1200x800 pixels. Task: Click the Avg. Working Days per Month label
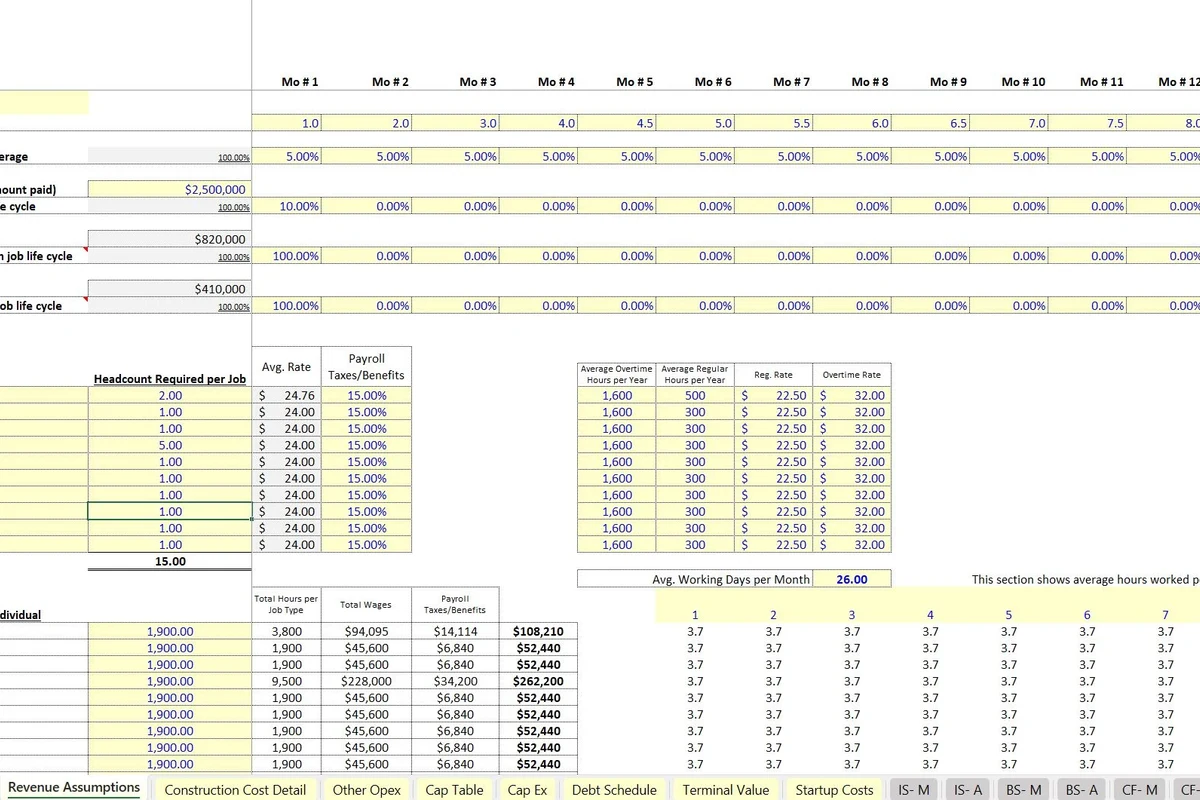(x=731, y=579)
